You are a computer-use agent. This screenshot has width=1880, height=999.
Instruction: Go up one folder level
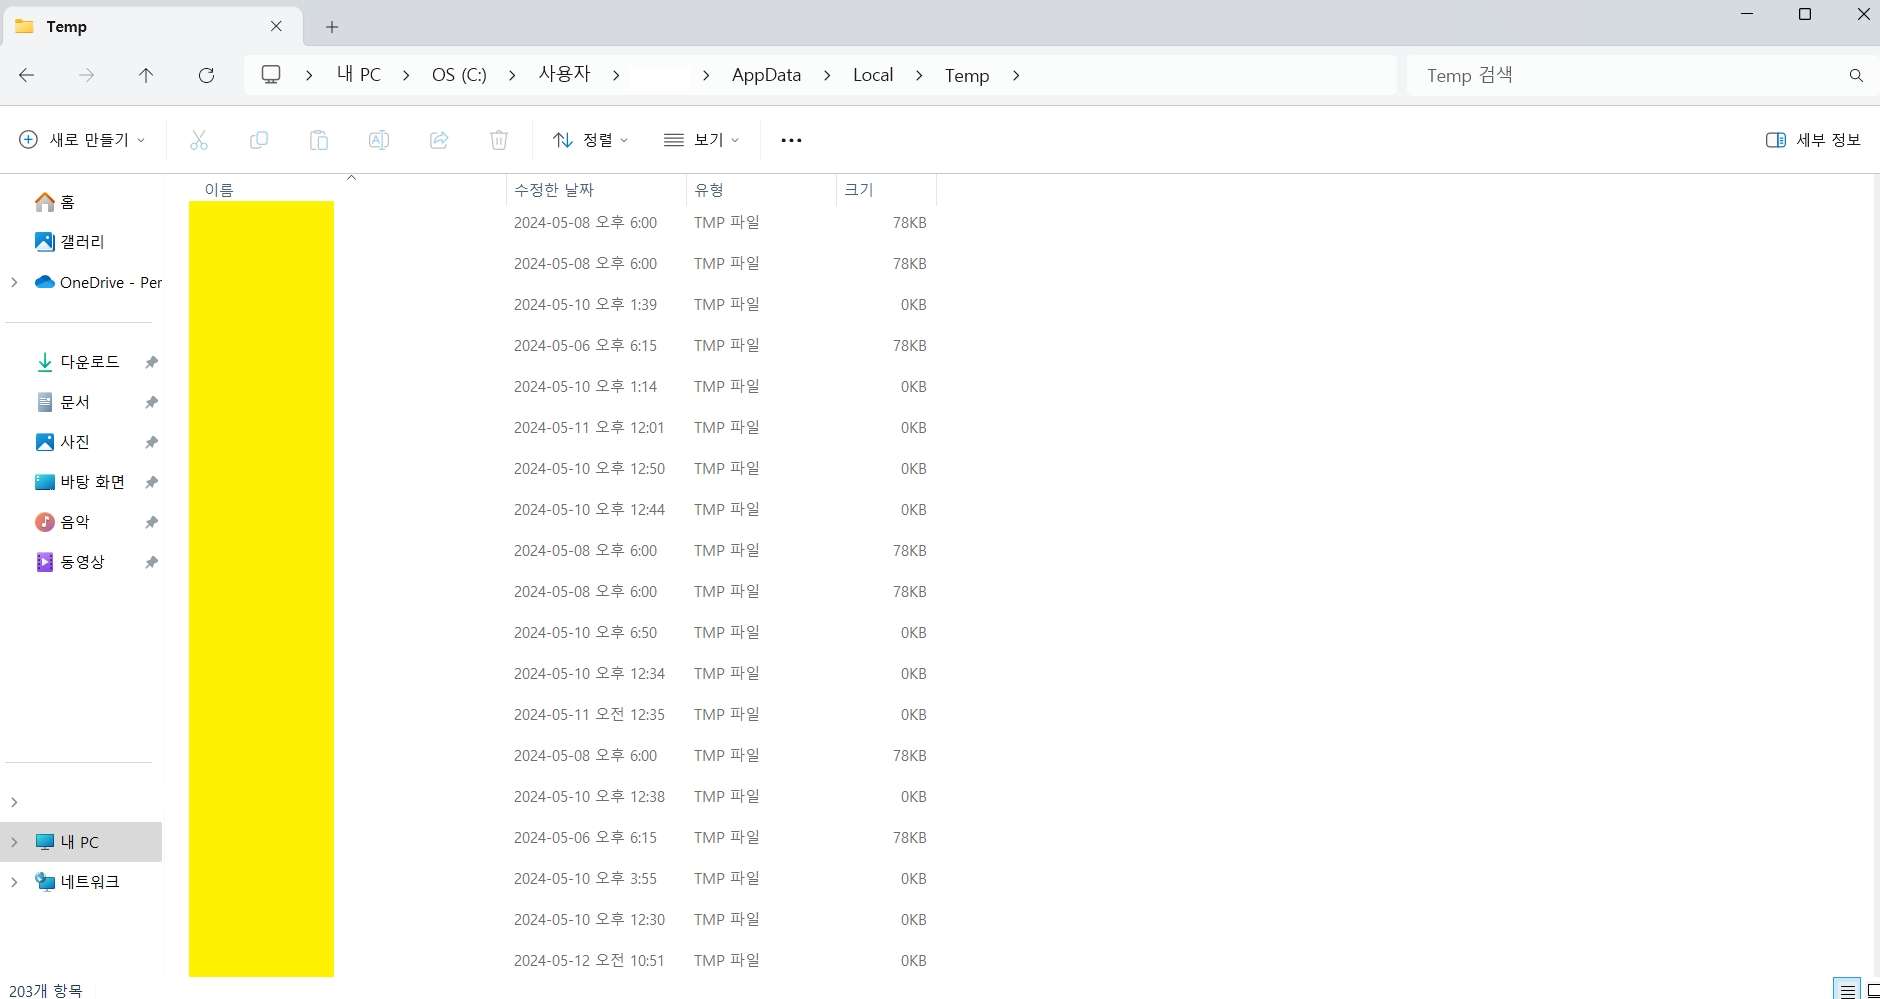[x=146, y=75]
